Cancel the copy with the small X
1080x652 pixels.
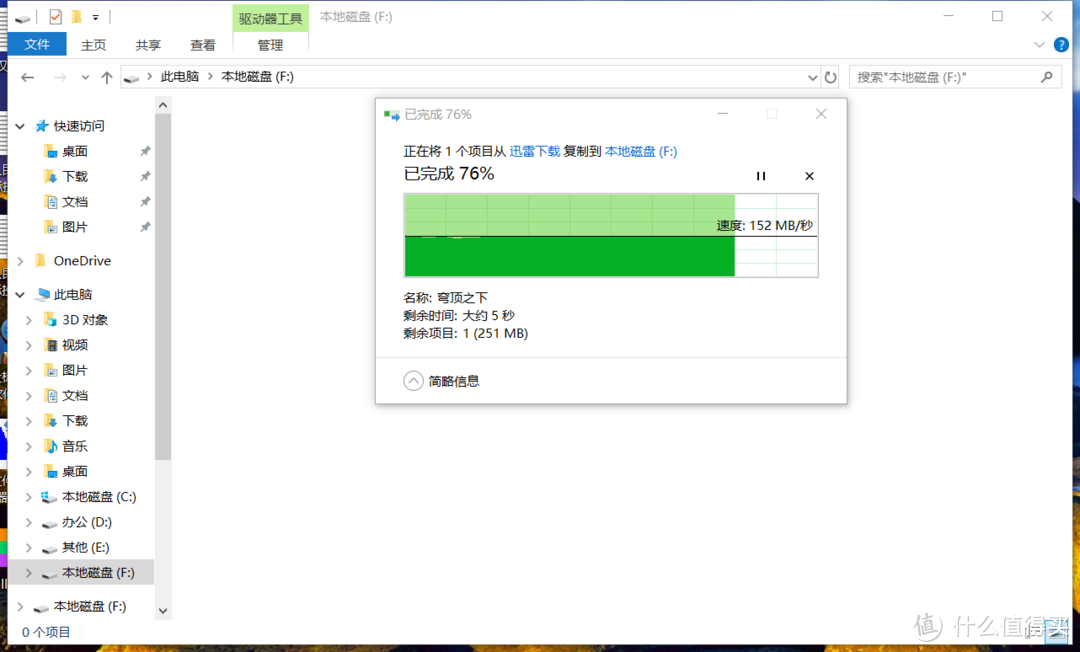point(809,176)
